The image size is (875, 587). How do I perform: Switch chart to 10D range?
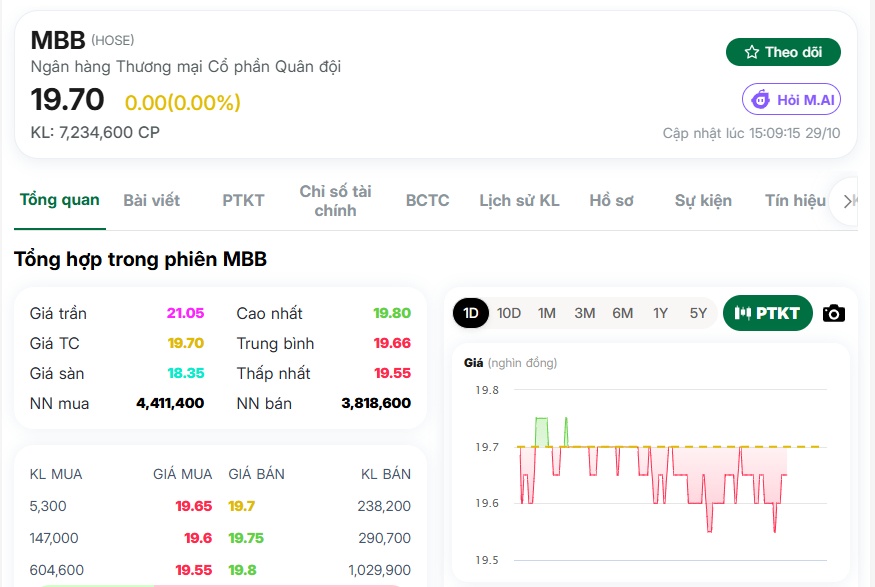[x=509, y=313]
